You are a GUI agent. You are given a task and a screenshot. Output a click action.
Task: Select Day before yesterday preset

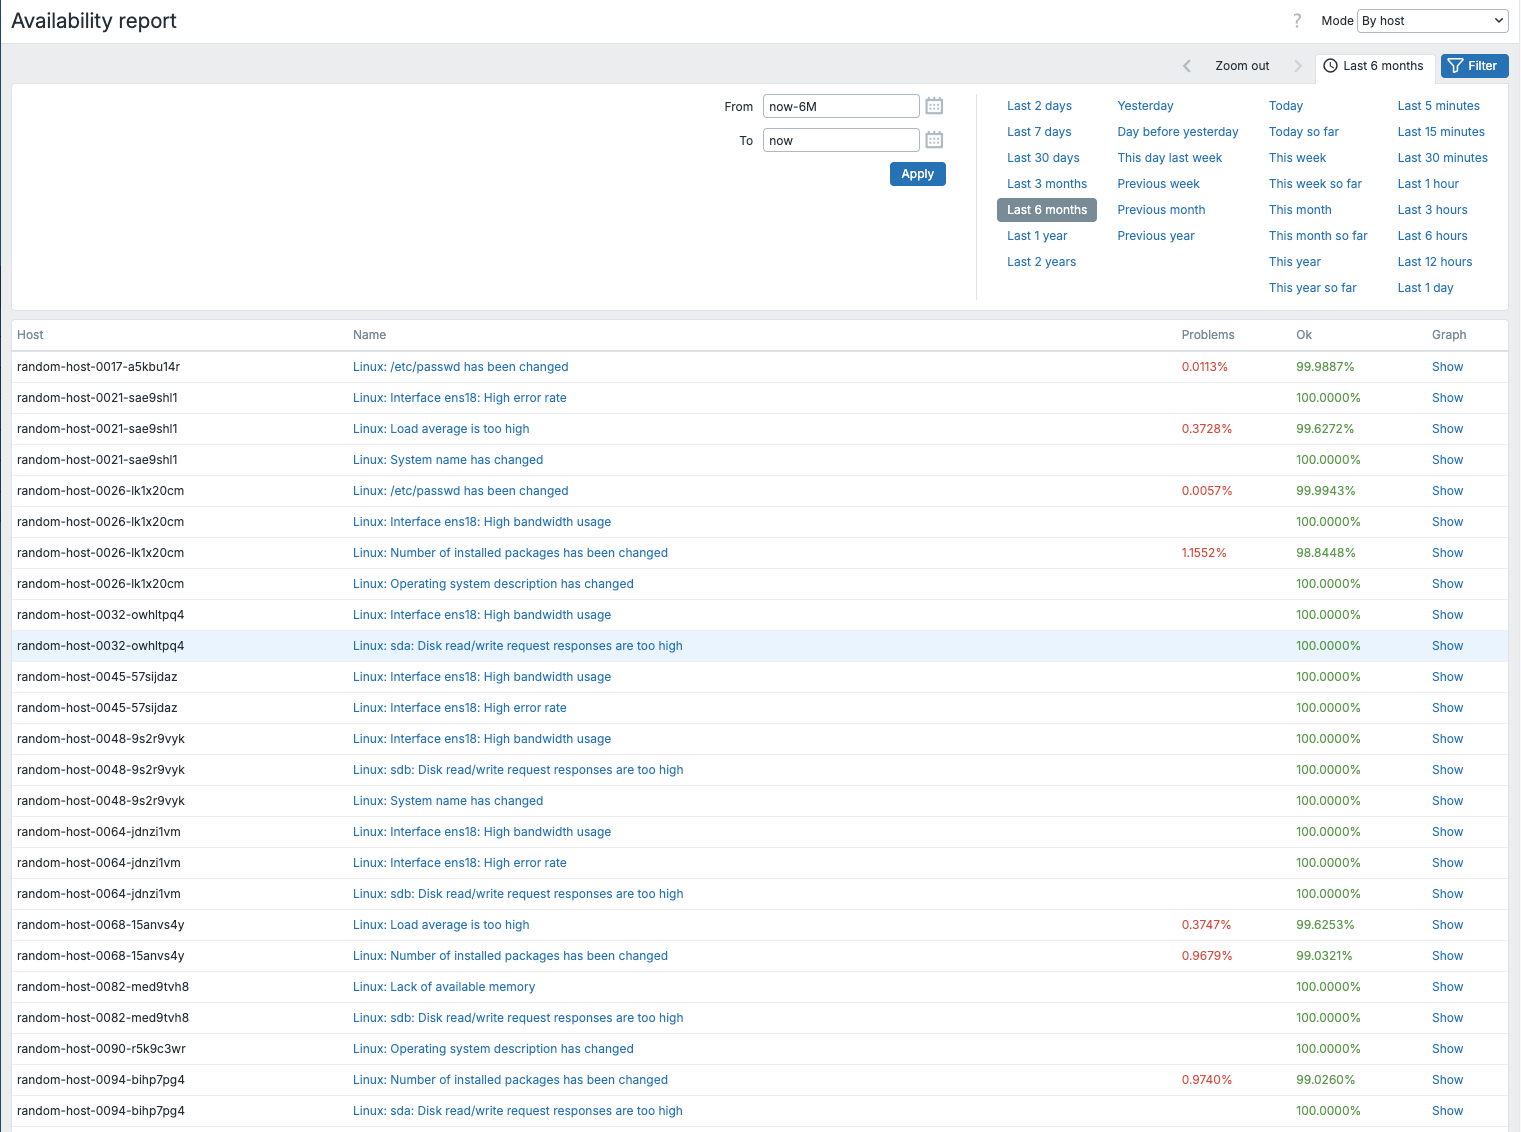tap(1178, 132)
